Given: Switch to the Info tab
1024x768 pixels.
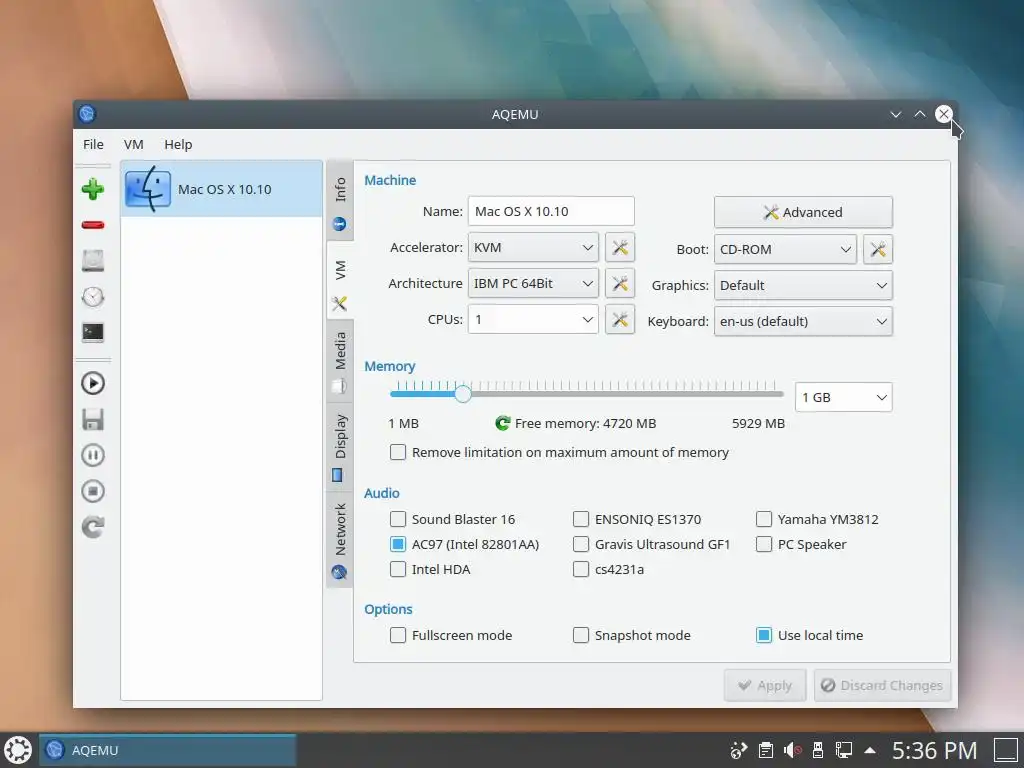Looking at the screenshot, I should (x=340, y=201).
